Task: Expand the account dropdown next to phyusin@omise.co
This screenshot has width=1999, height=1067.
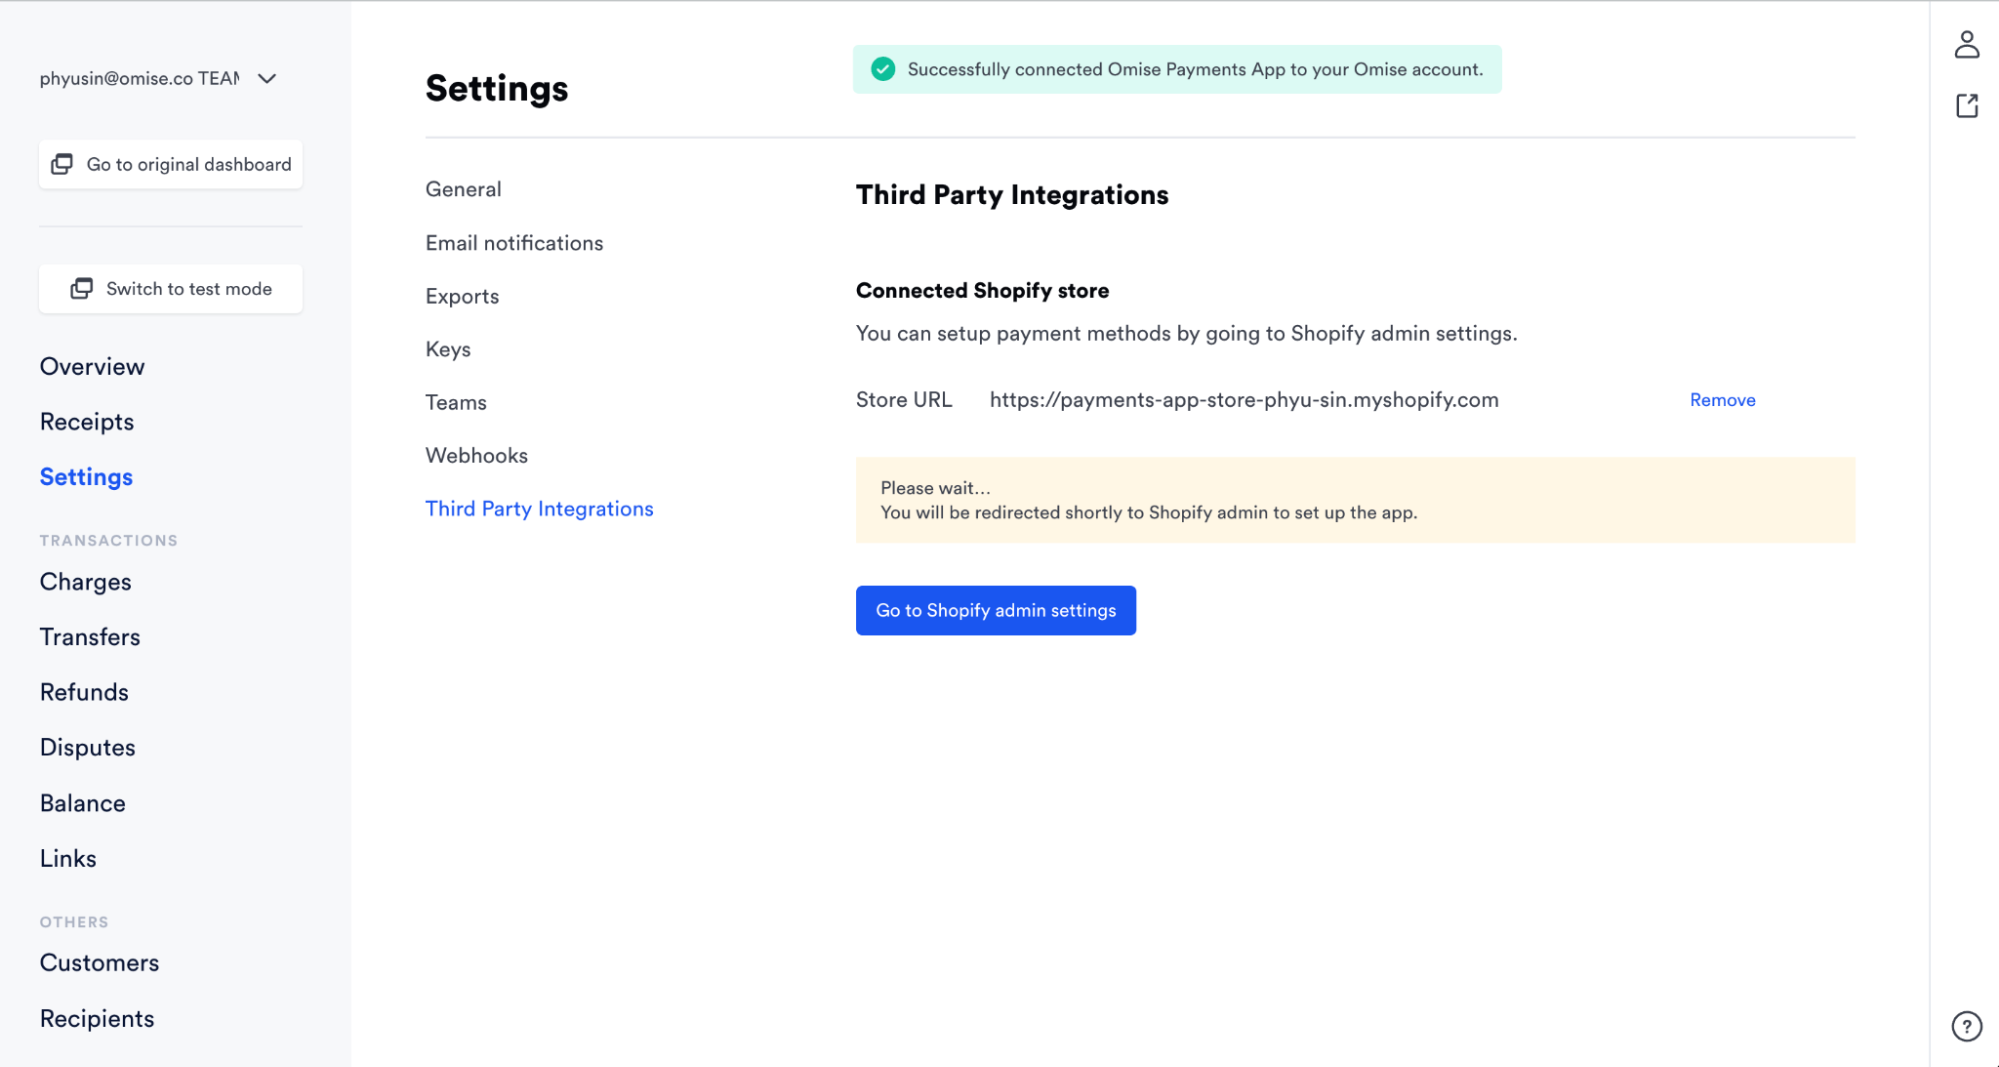Action: click(266, 78)
